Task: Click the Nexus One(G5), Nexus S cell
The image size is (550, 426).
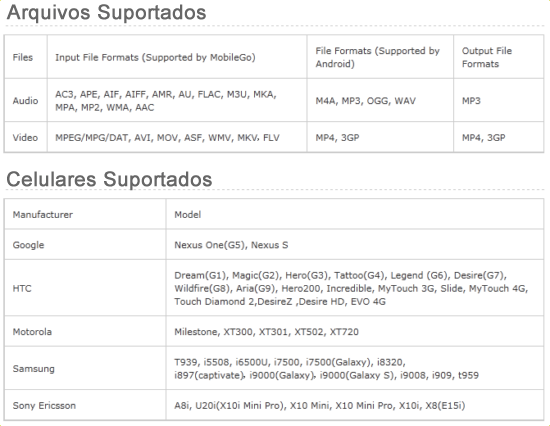Action: pyautogui.click(x=231, y=245)
